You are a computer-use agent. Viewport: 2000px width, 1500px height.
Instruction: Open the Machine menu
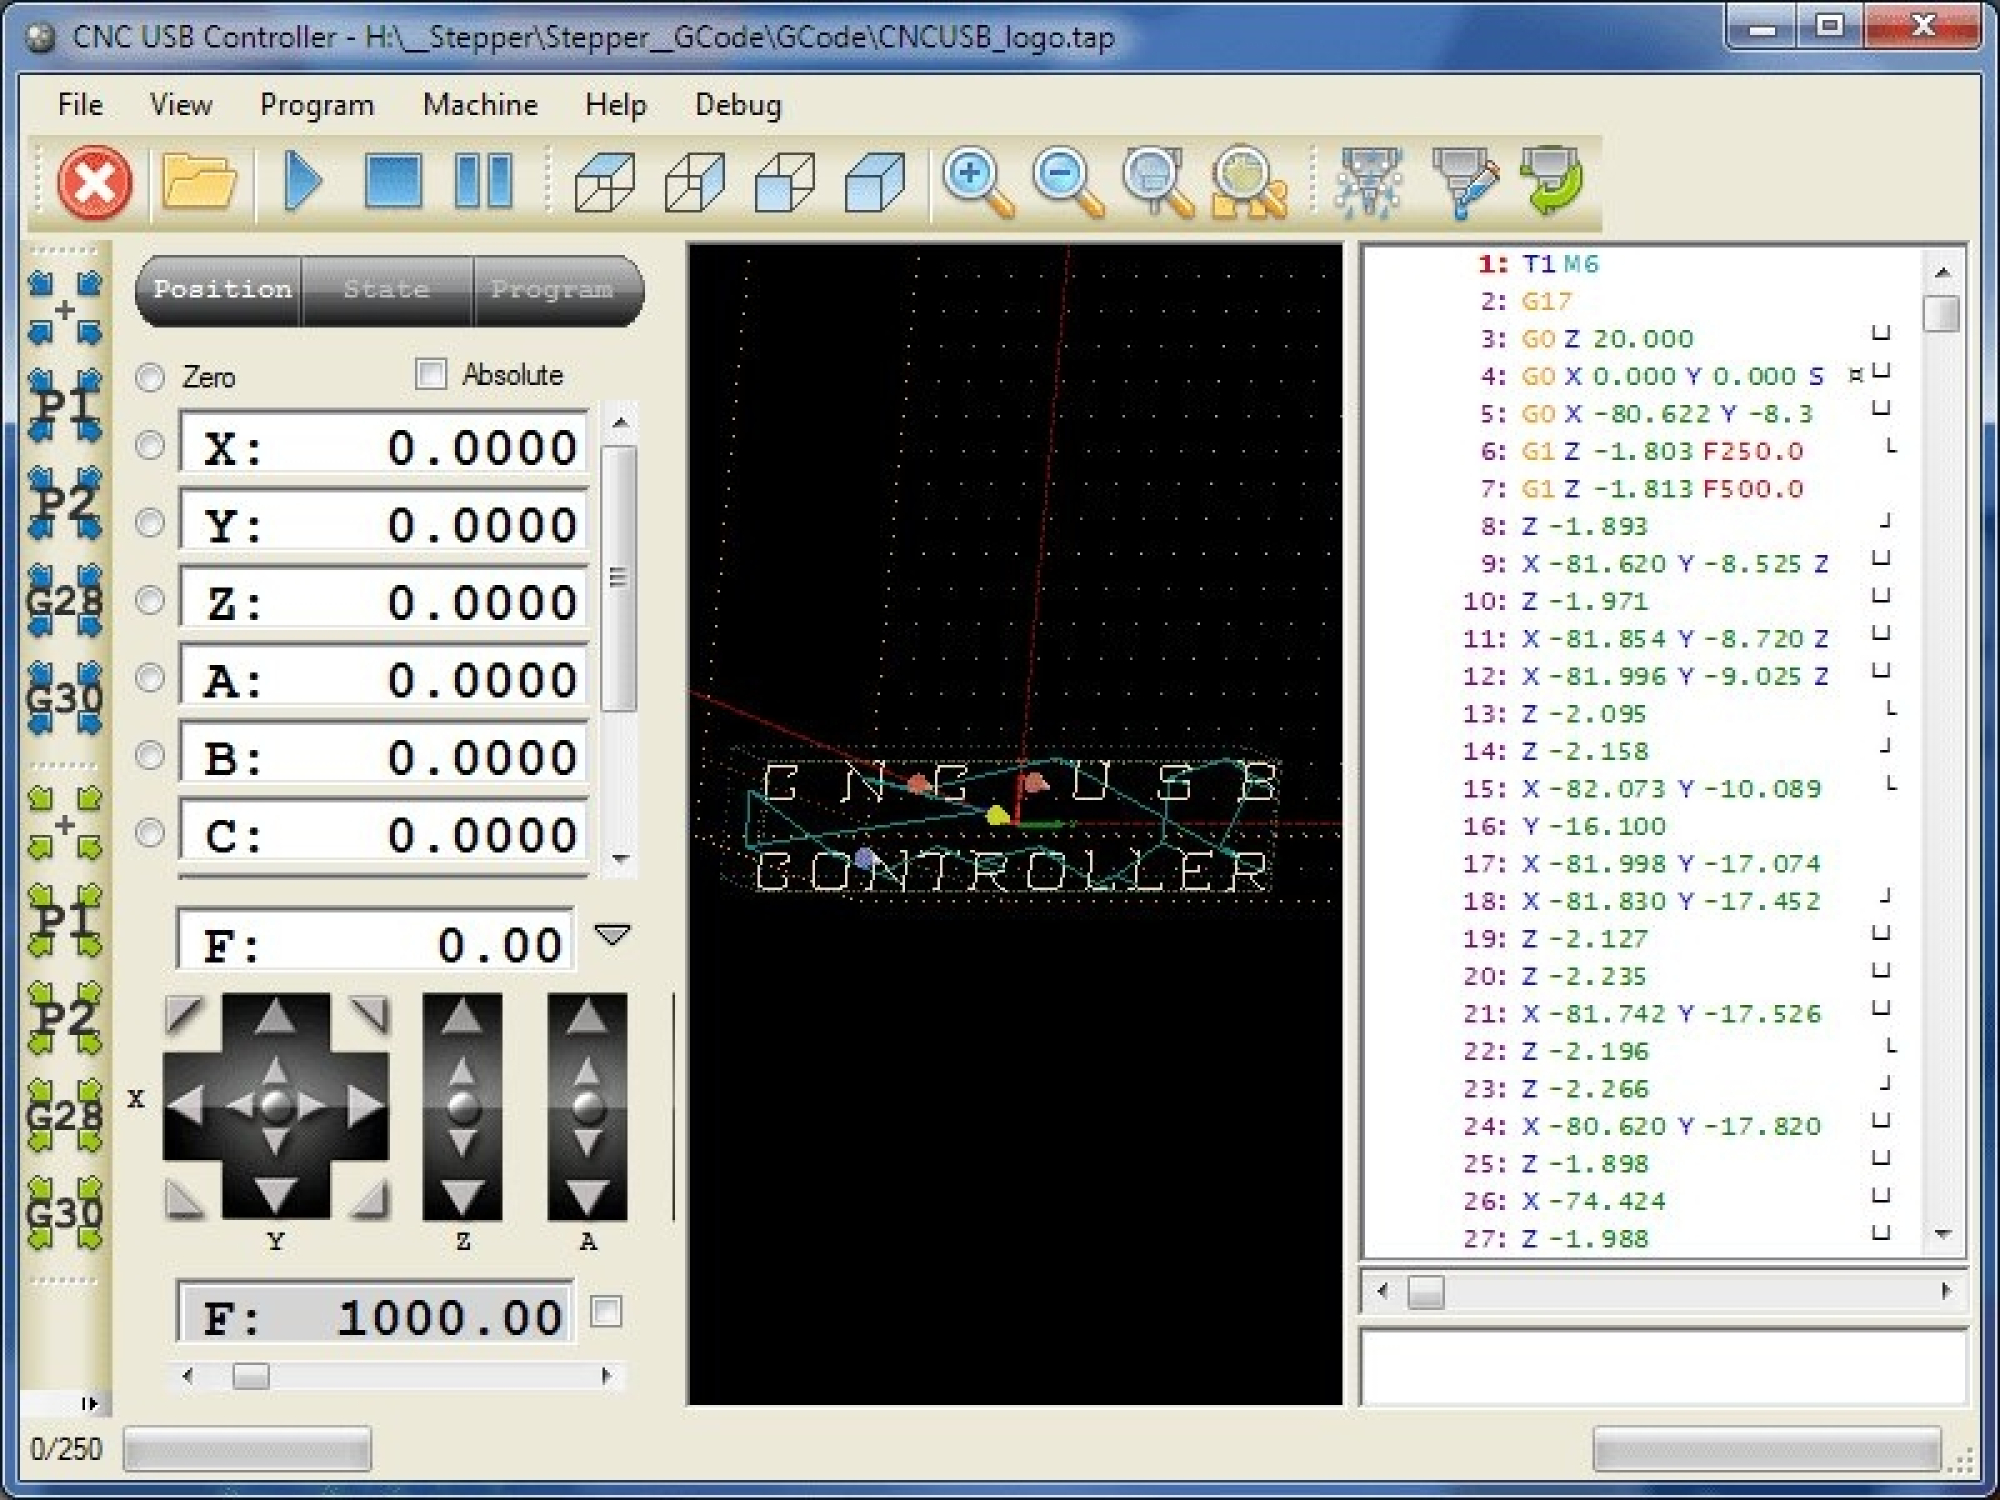coord(480,104)
